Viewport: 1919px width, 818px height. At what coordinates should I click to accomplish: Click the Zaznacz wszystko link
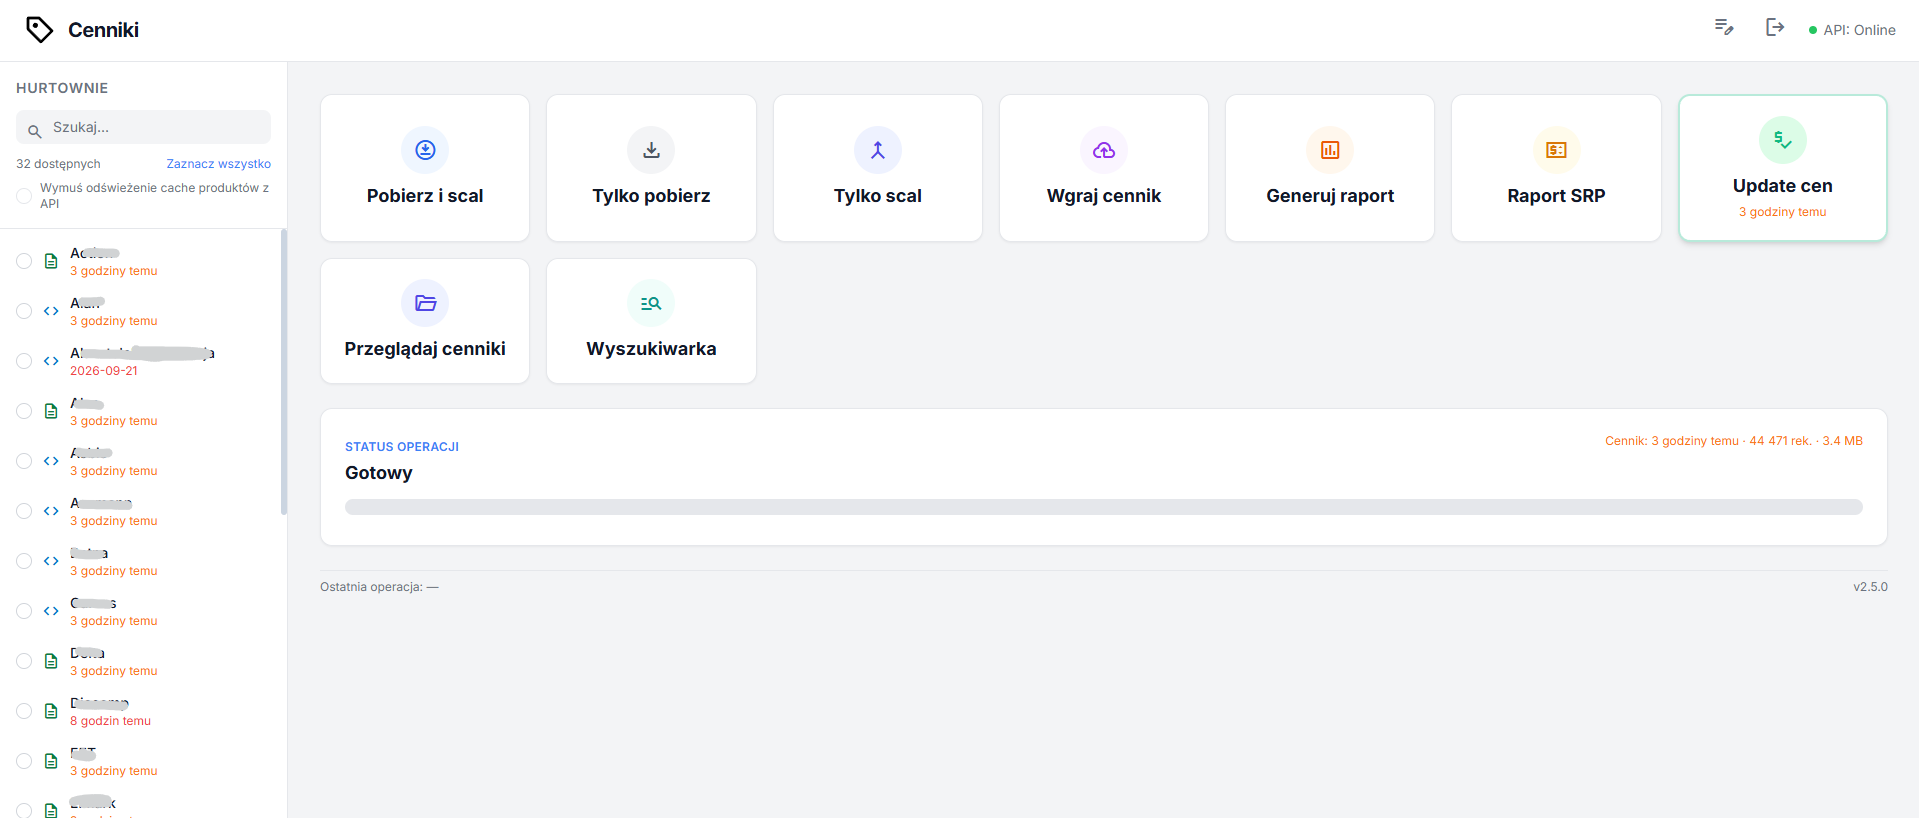pos(218,164)
